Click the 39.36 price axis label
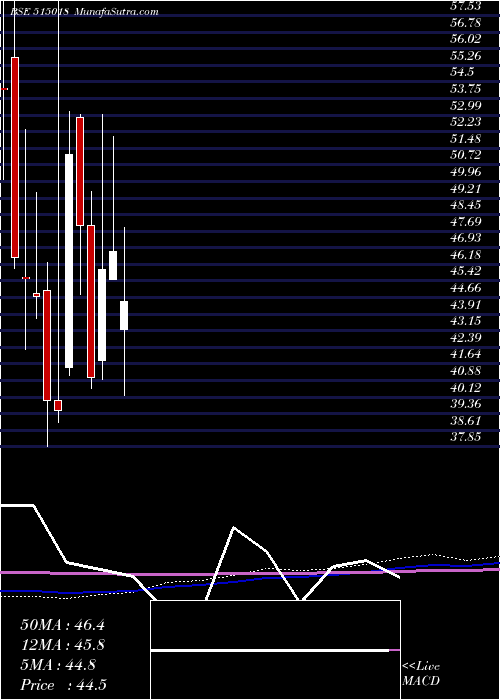This screenshot has width=500, height=700. click(x=466, y=404)
